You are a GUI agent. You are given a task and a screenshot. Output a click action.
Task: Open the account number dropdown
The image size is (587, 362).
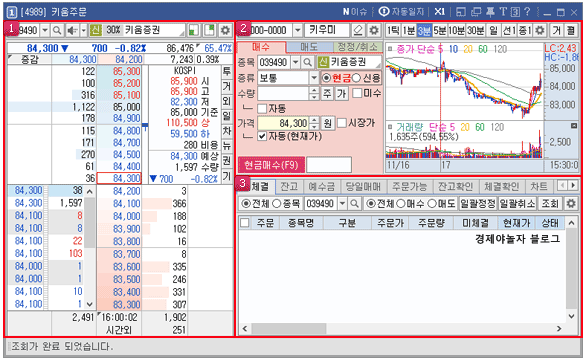[298, 30]
